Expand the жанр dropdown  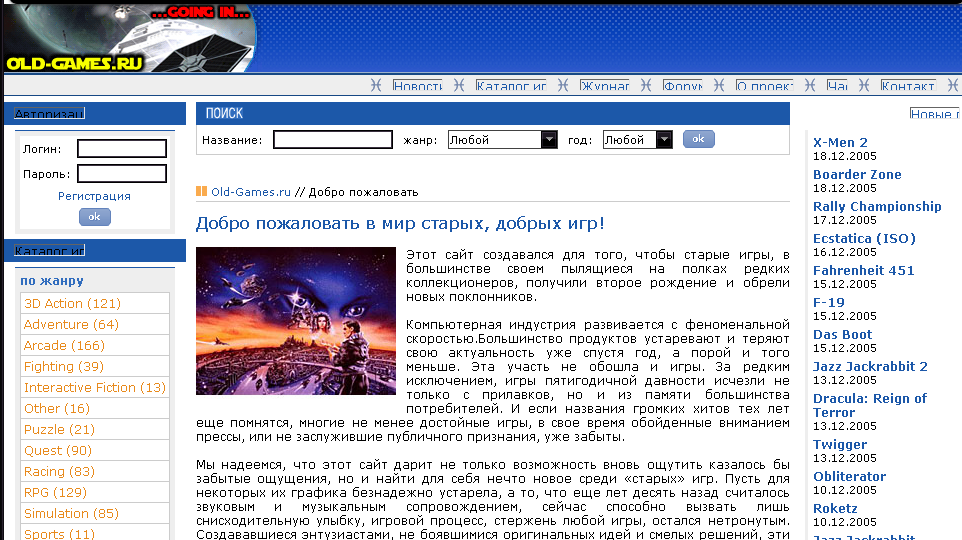(502, 140)
